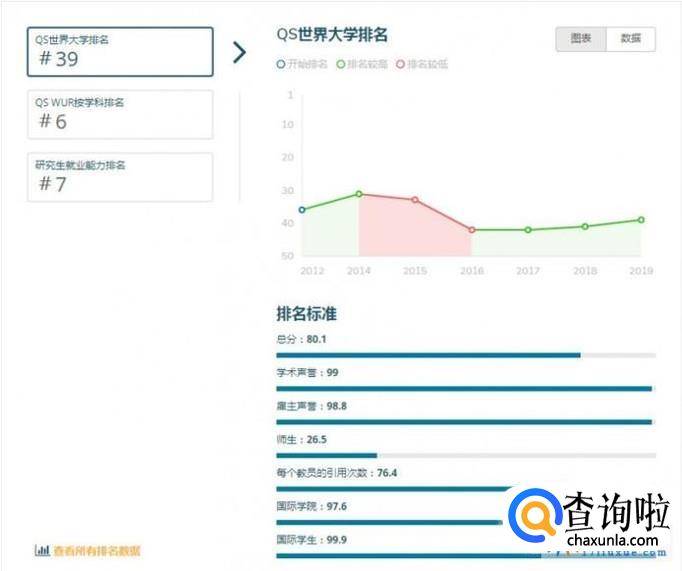Click the QS世界大学排名 chart title

[x=332, y=35]
